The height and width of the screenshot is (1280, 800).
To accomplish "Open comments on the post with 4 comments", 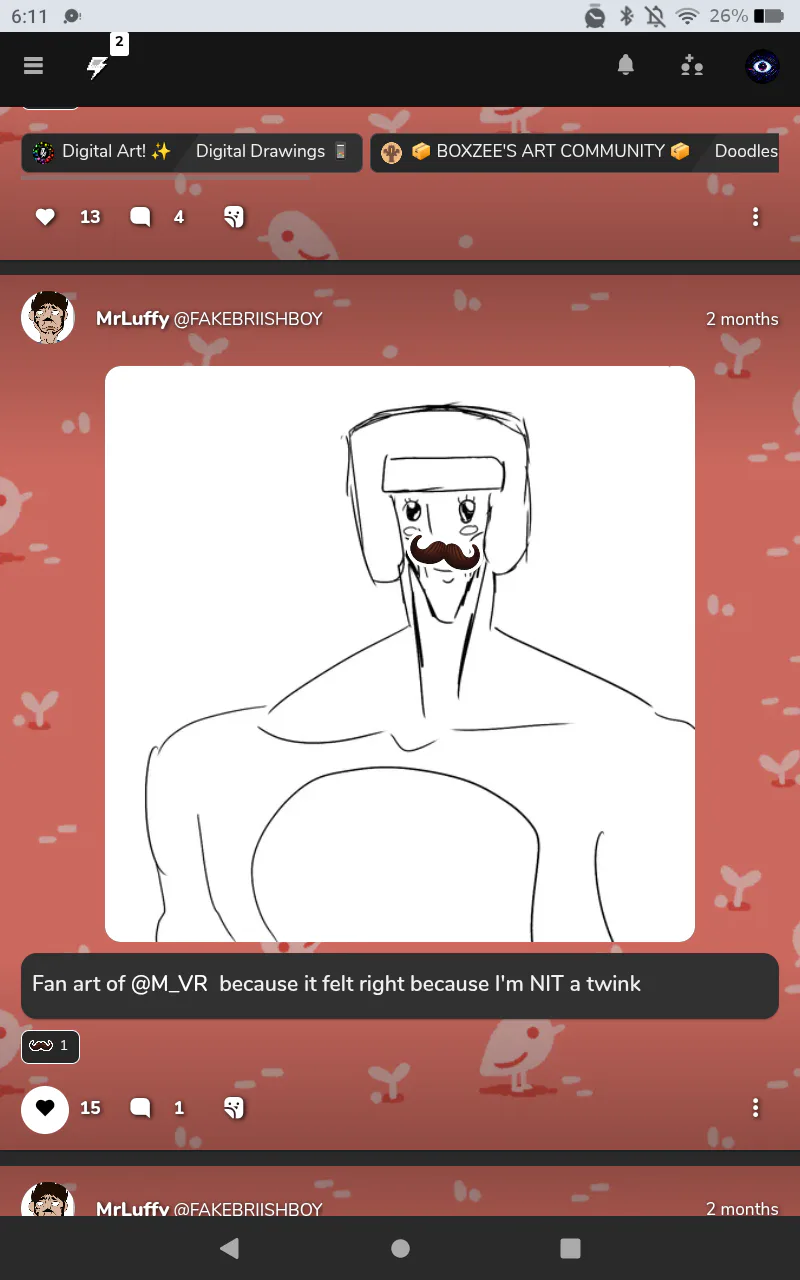I will coord(140,217).
